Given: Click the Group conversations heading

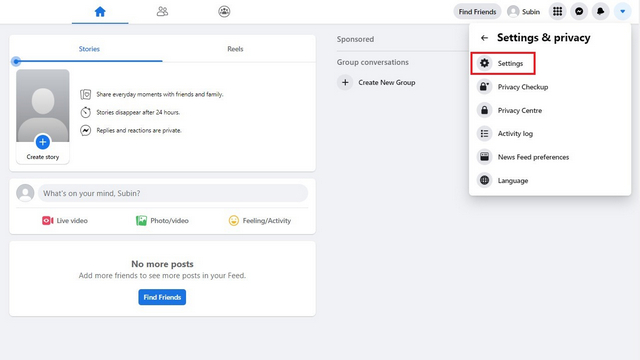Looking at the screenshot, I should [x=373, y=62].
